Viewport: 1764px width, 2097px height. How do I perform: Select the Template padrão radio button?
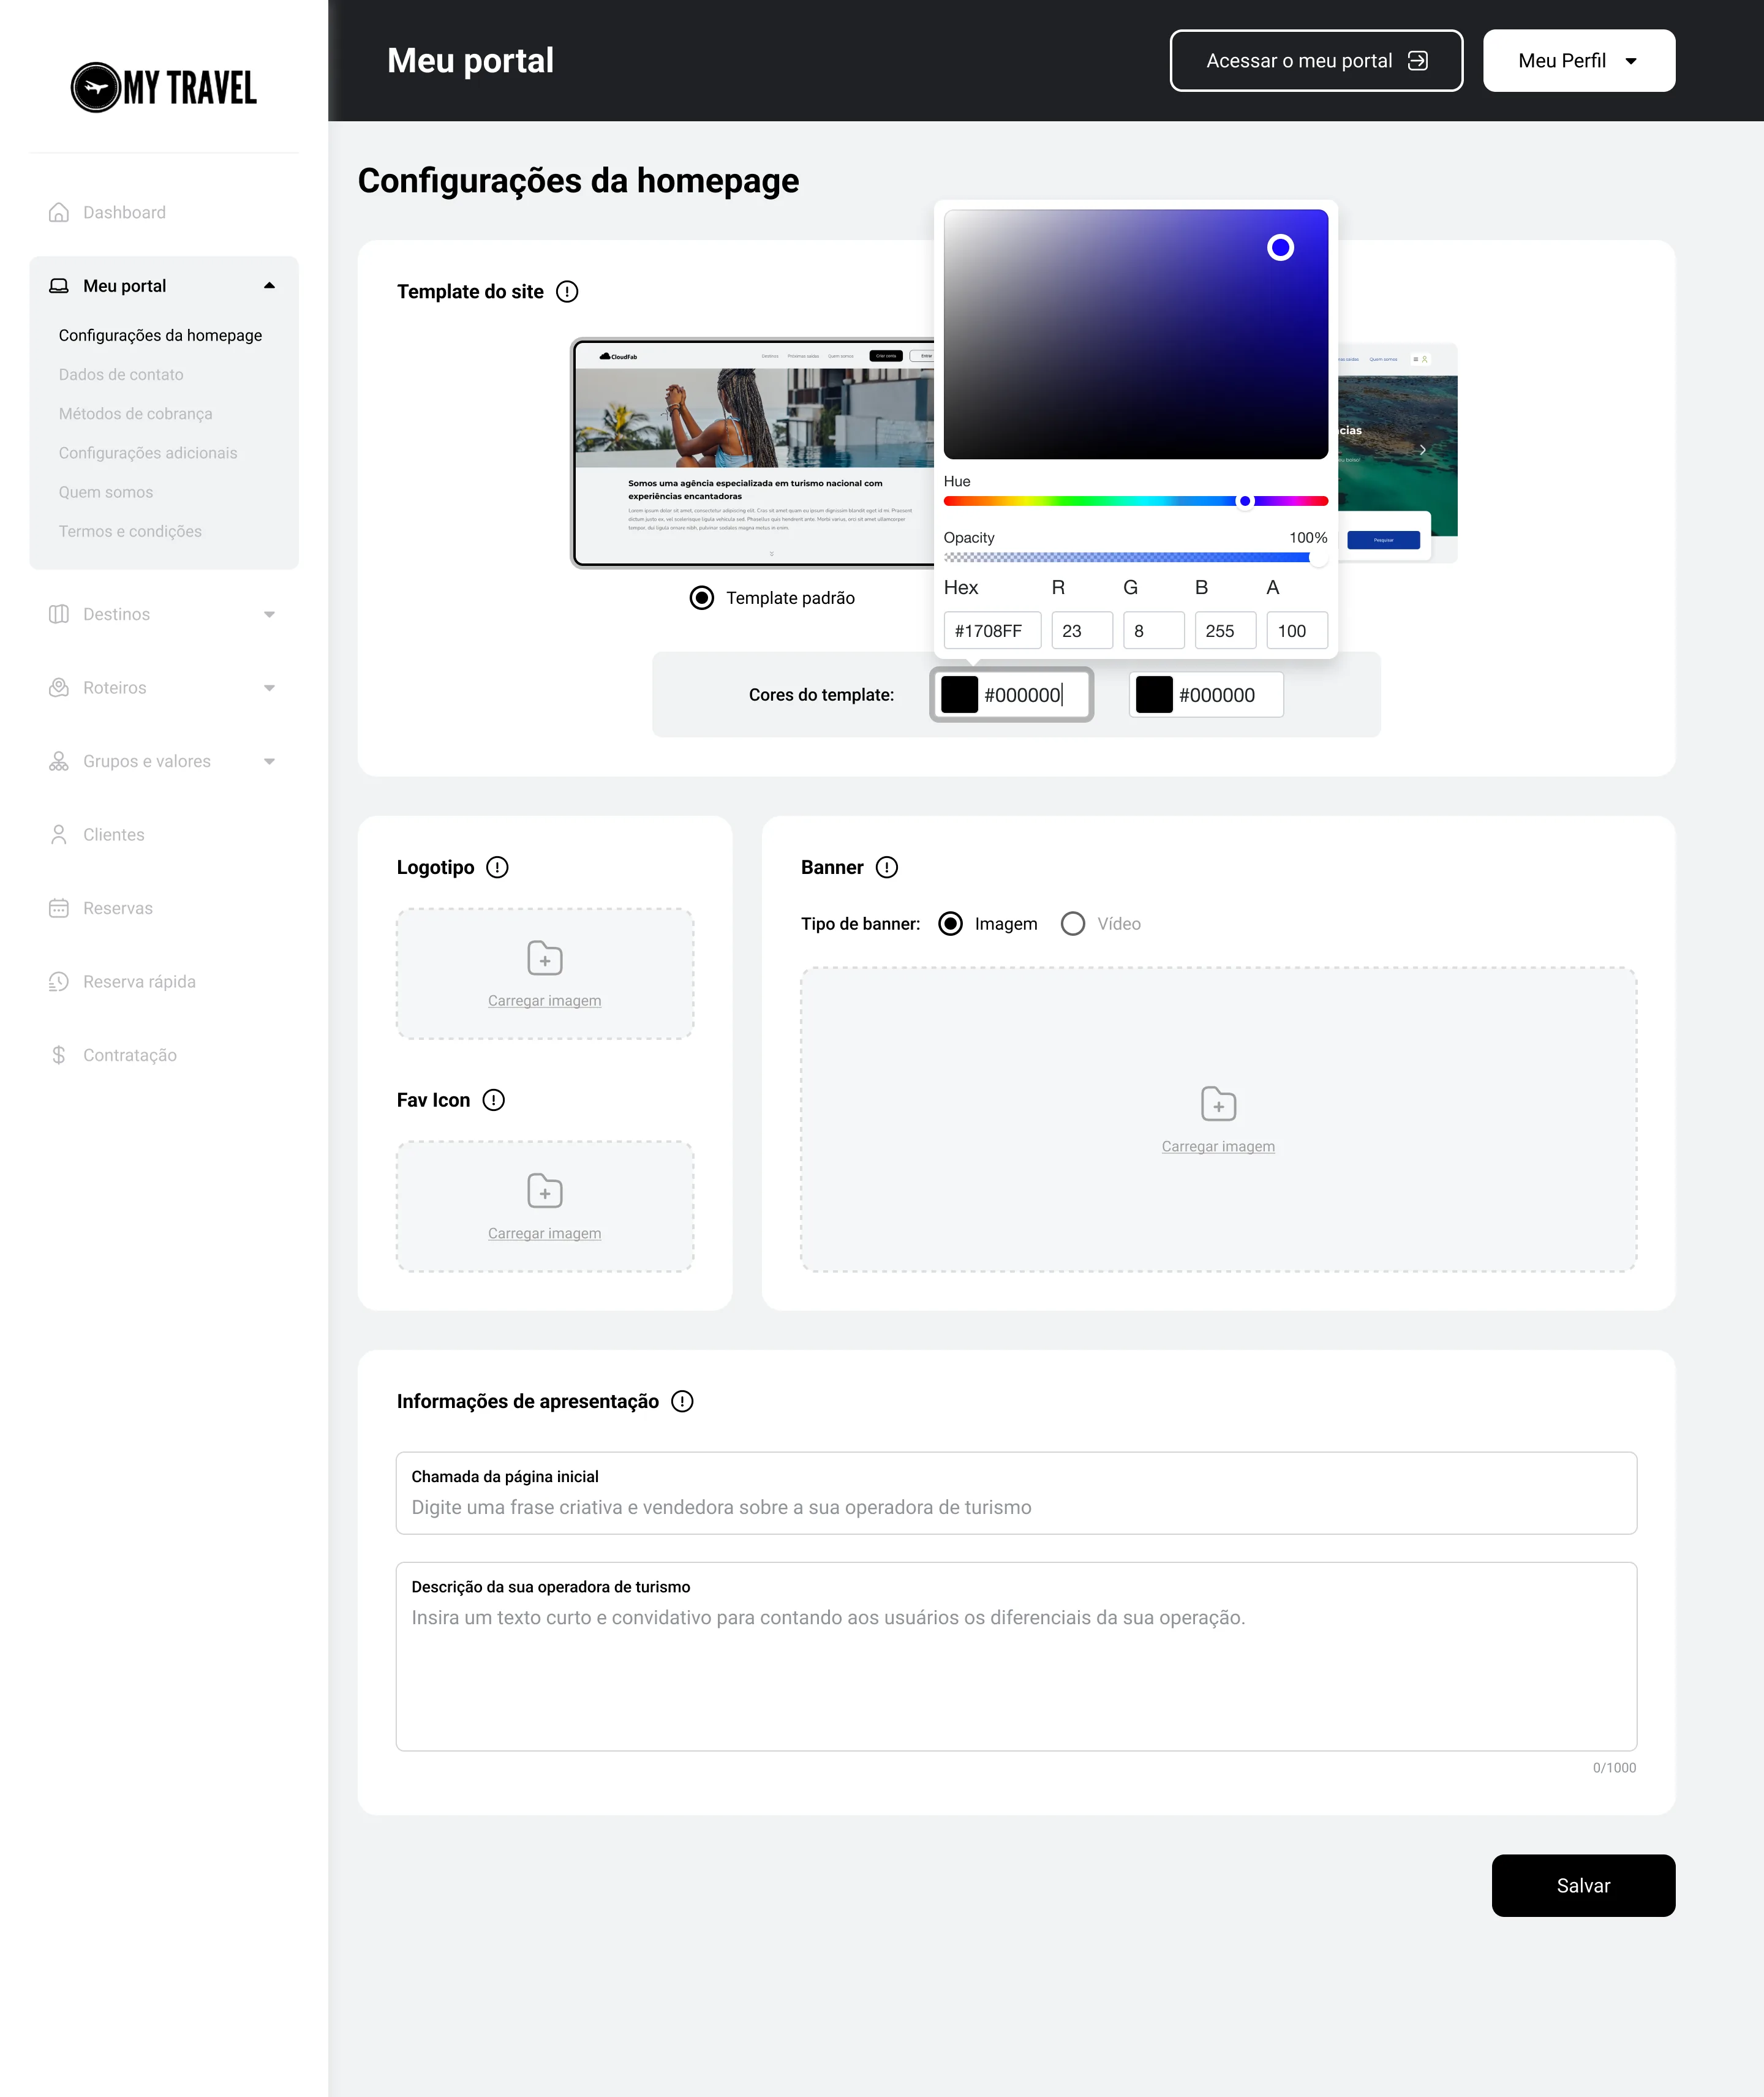pos(702,598)
